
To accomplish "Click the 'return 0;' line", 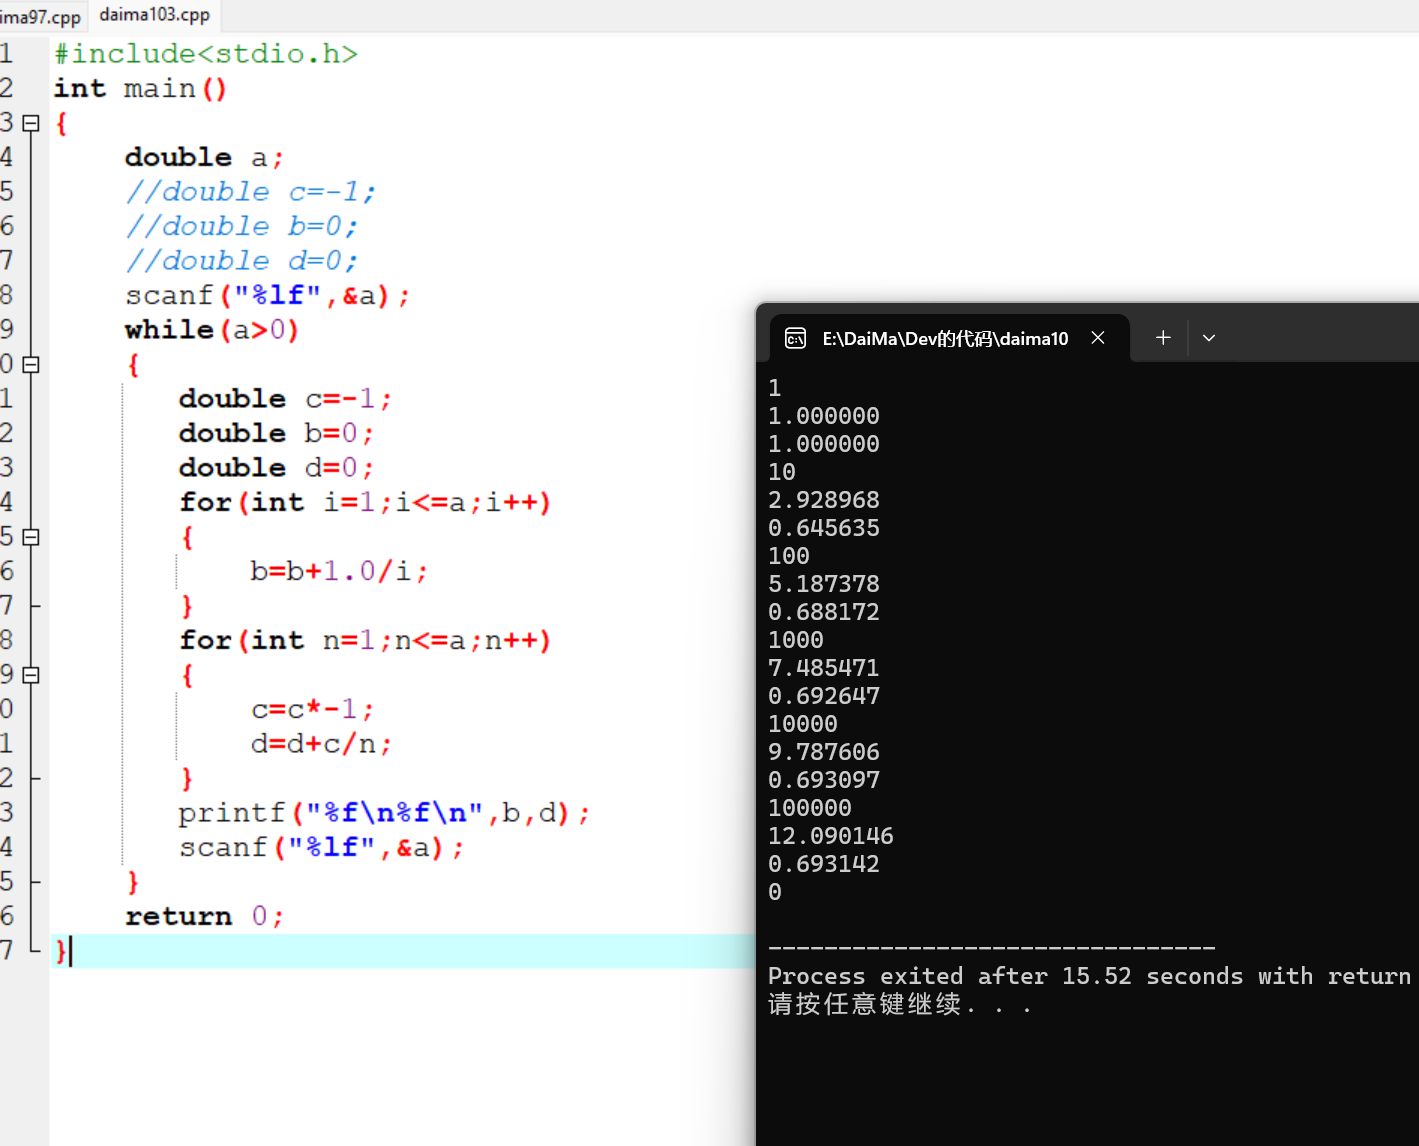I will click(205, 917).
